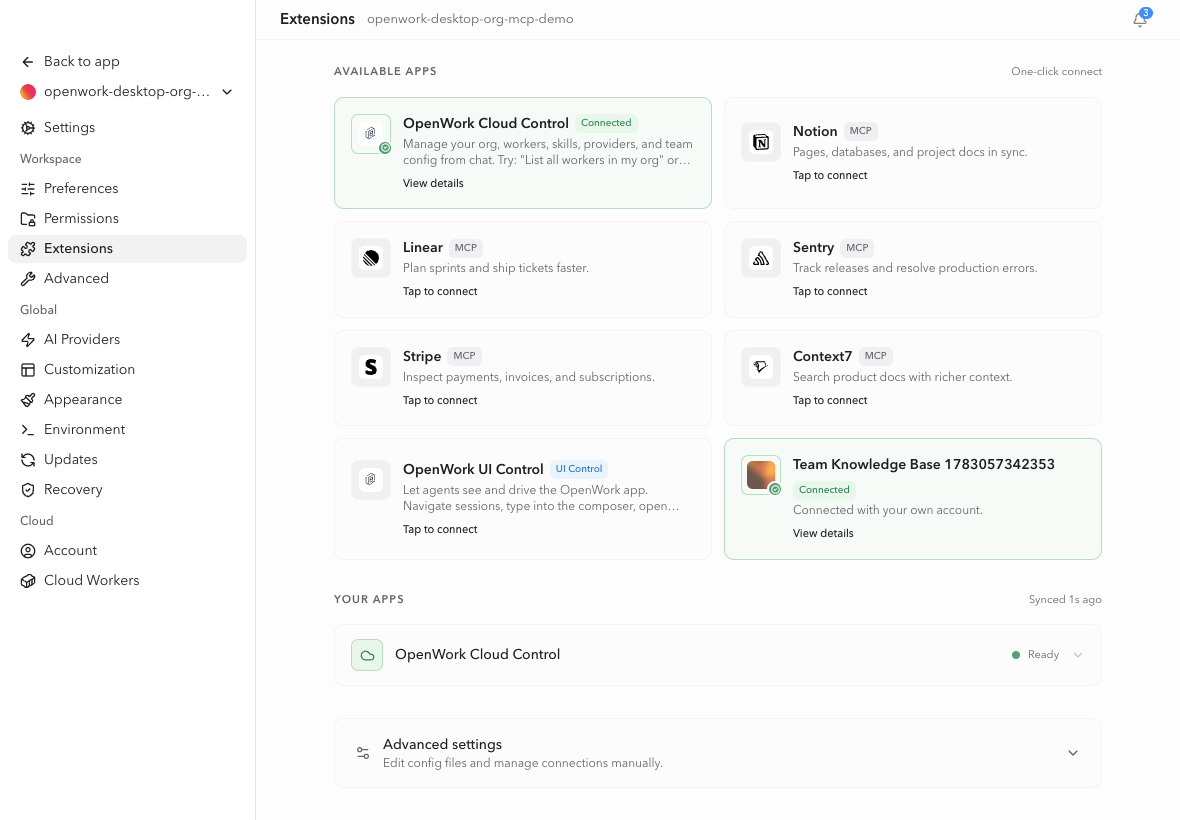
Task: Tap to connect OpenWork UI Control
Action: [439, 530]
